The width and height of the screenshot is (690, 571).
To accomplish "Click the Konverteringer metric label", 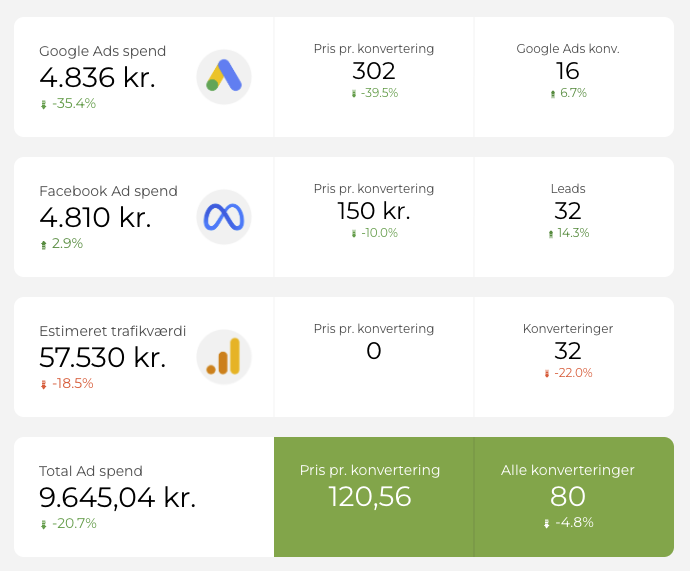I will [x=568, y=329].
